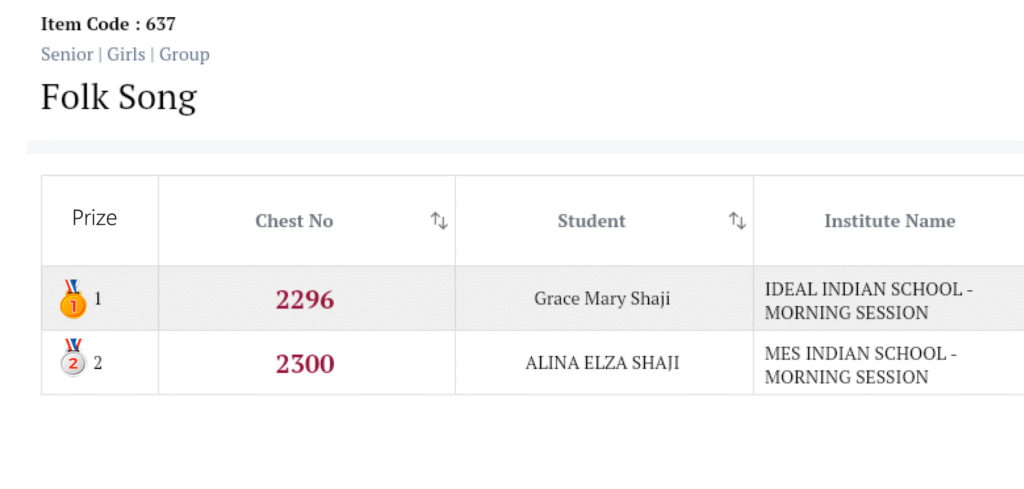Click the Chest No column header
Viewport: 1024px width, 489px height.
[x=294, y=221]
